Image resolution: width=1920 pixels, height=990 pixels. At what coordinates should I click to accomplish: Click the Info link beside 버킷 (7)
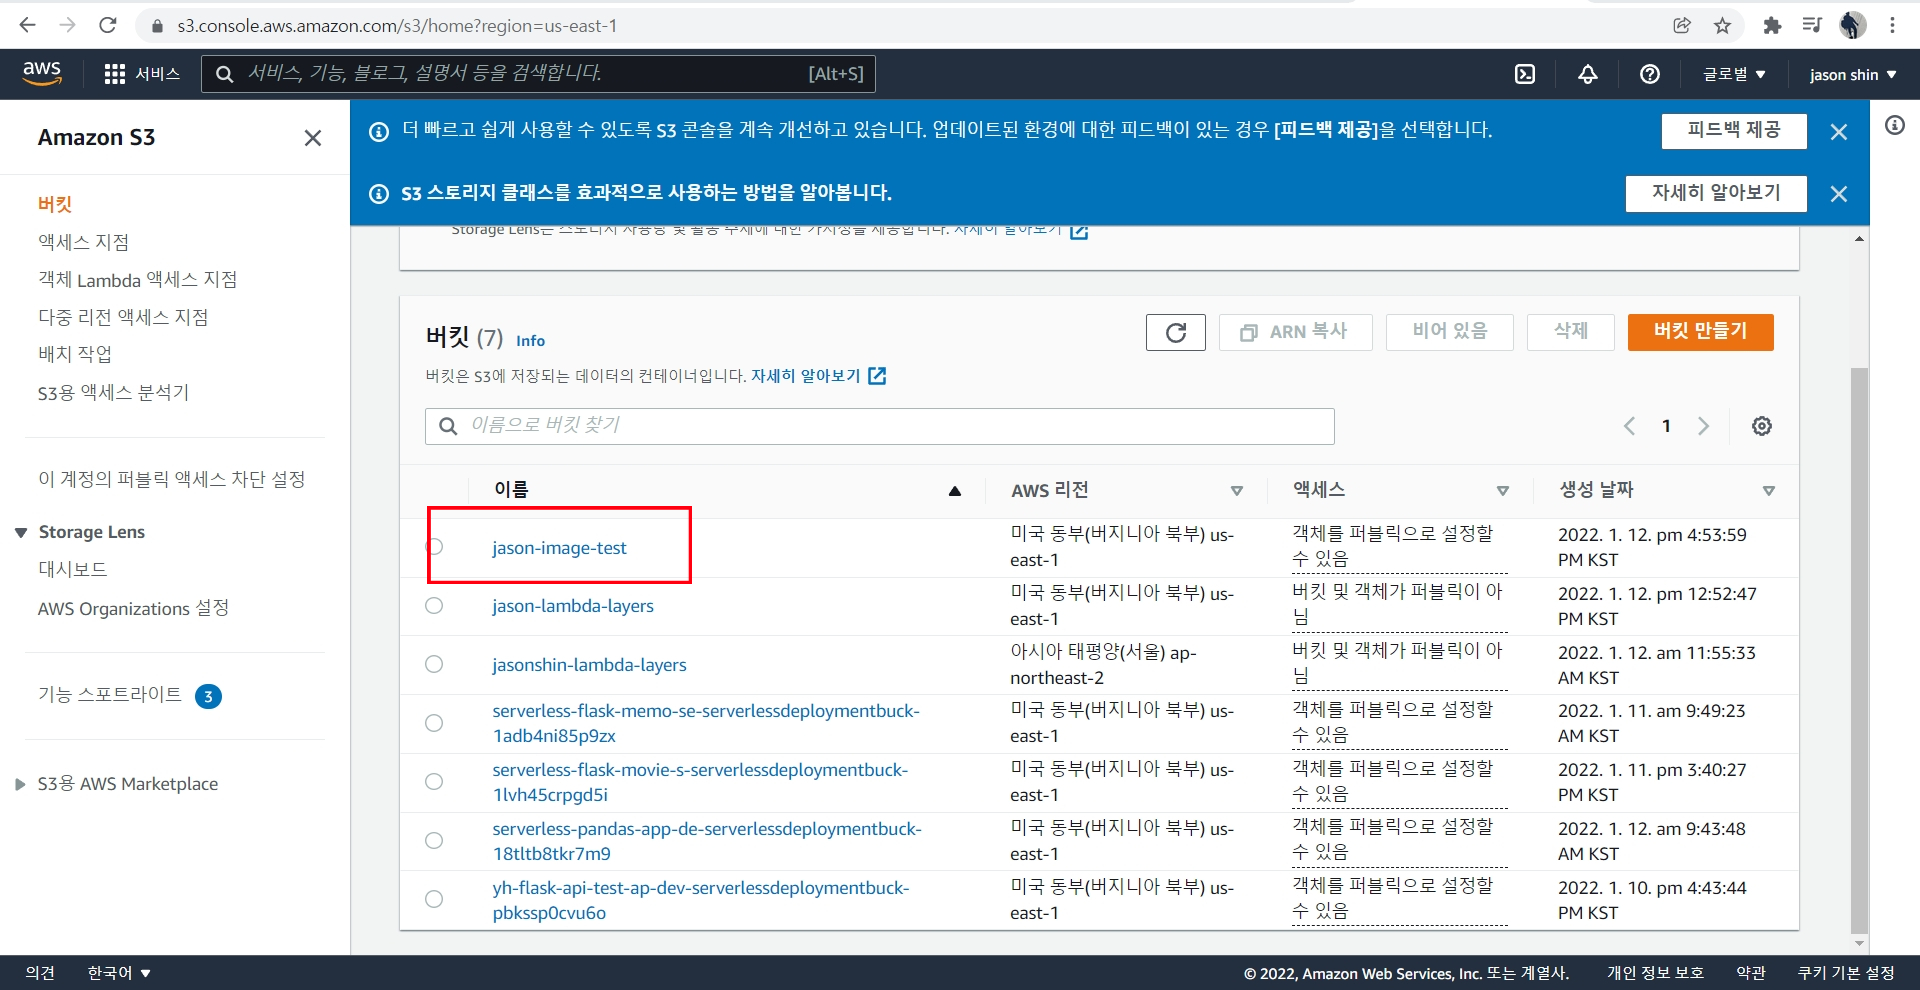(530, 341)
